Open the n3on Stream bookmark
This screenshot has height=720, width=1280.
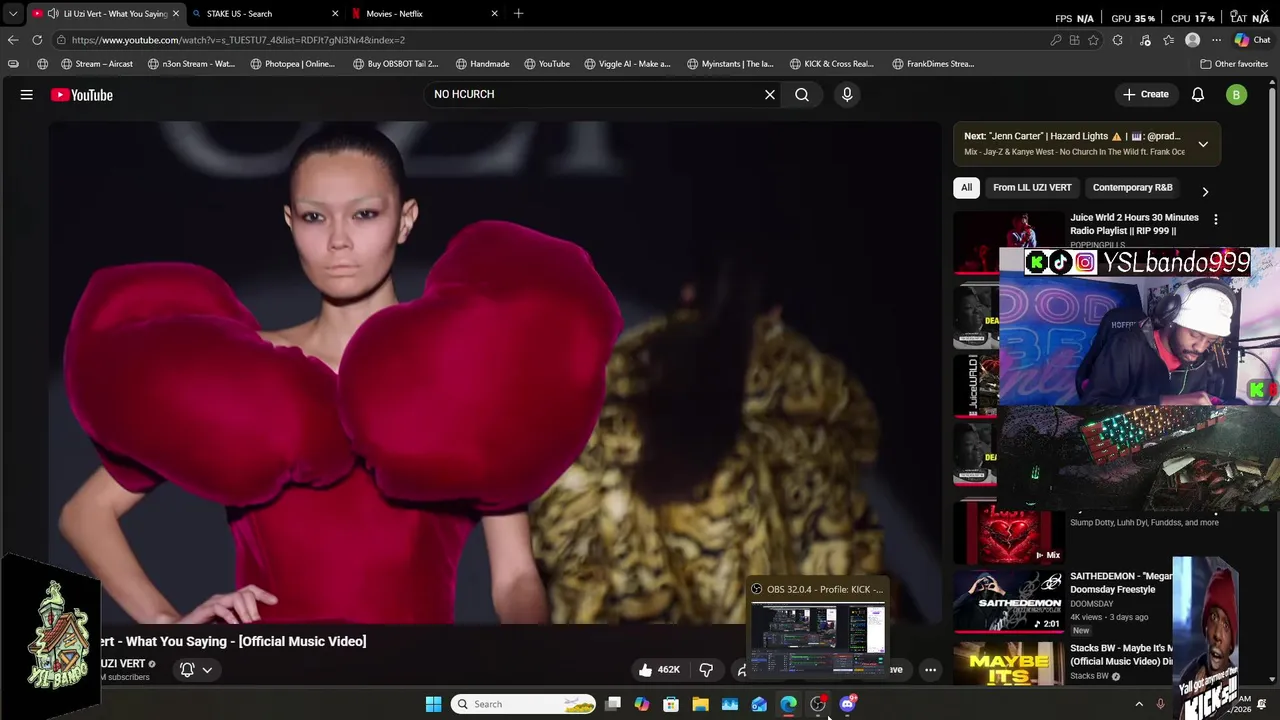point(191,64)
